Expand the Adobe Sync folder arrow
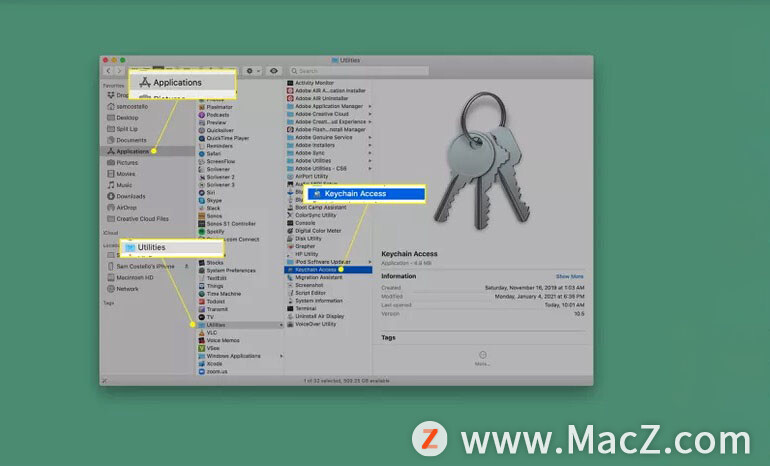The height and width of the screenshot is (466, 770). [x=370, y=153]
